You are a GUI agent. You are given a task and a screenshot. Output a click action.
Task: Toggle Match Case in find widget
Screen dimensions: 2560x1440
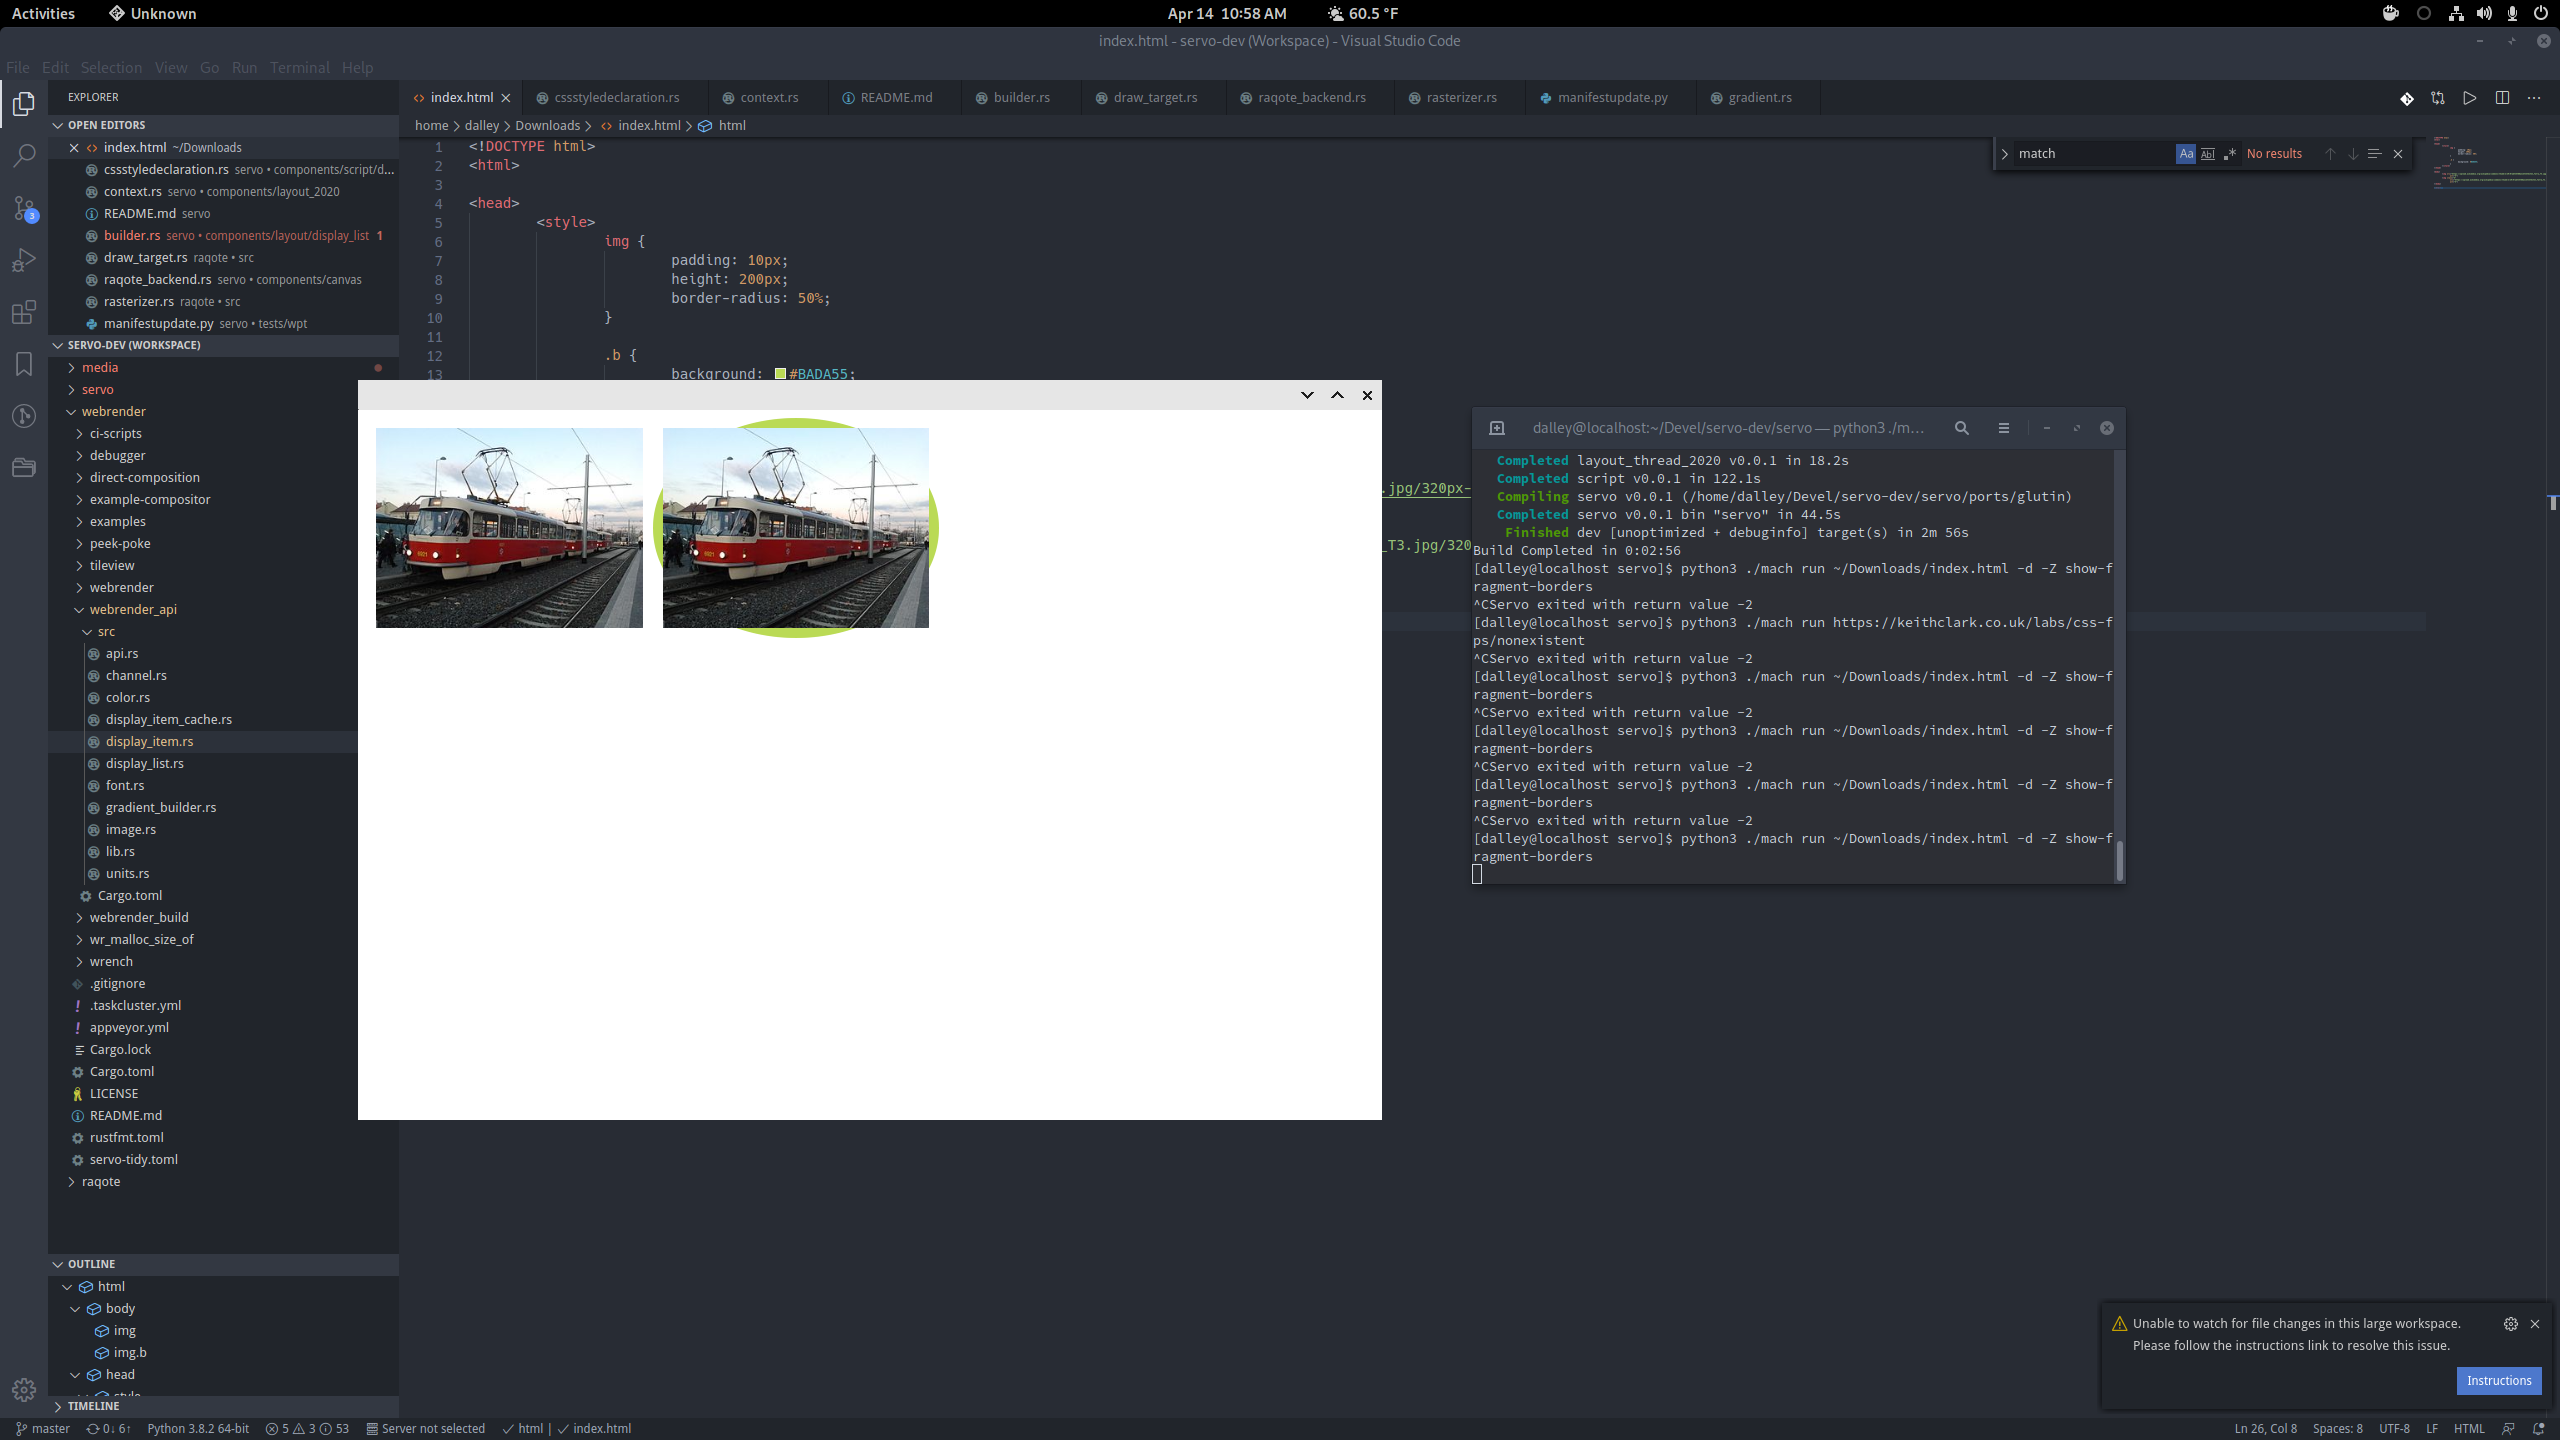point(2186,154)
